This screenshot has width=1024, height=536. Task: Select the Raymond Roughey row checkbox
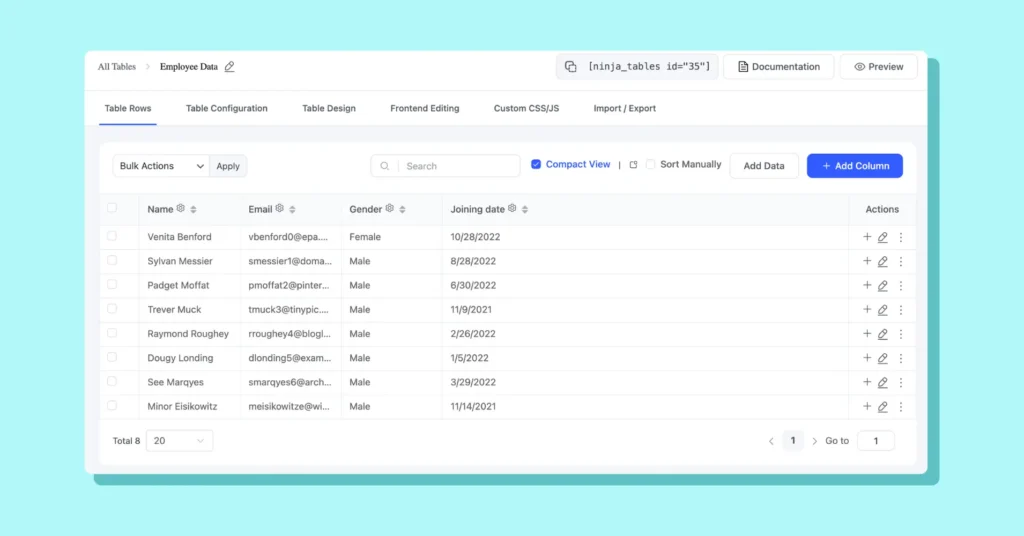112,333
